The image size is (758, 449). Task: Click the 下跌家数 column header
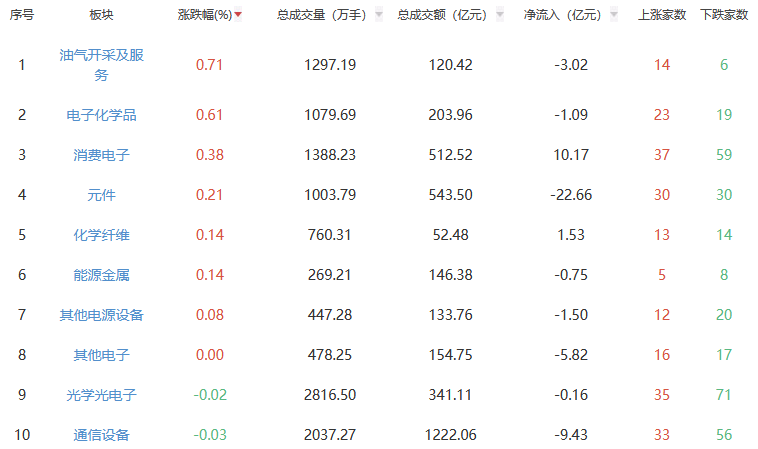click(x=724, y=16)
